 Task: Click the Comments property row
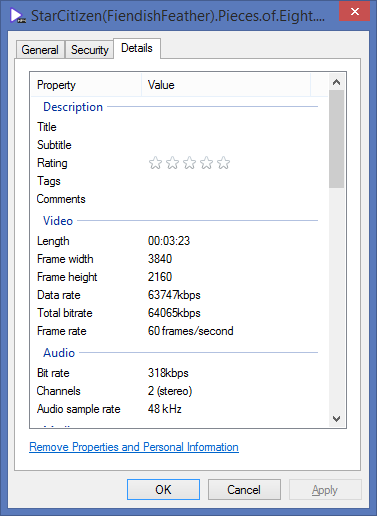click(x=179, y=199)
